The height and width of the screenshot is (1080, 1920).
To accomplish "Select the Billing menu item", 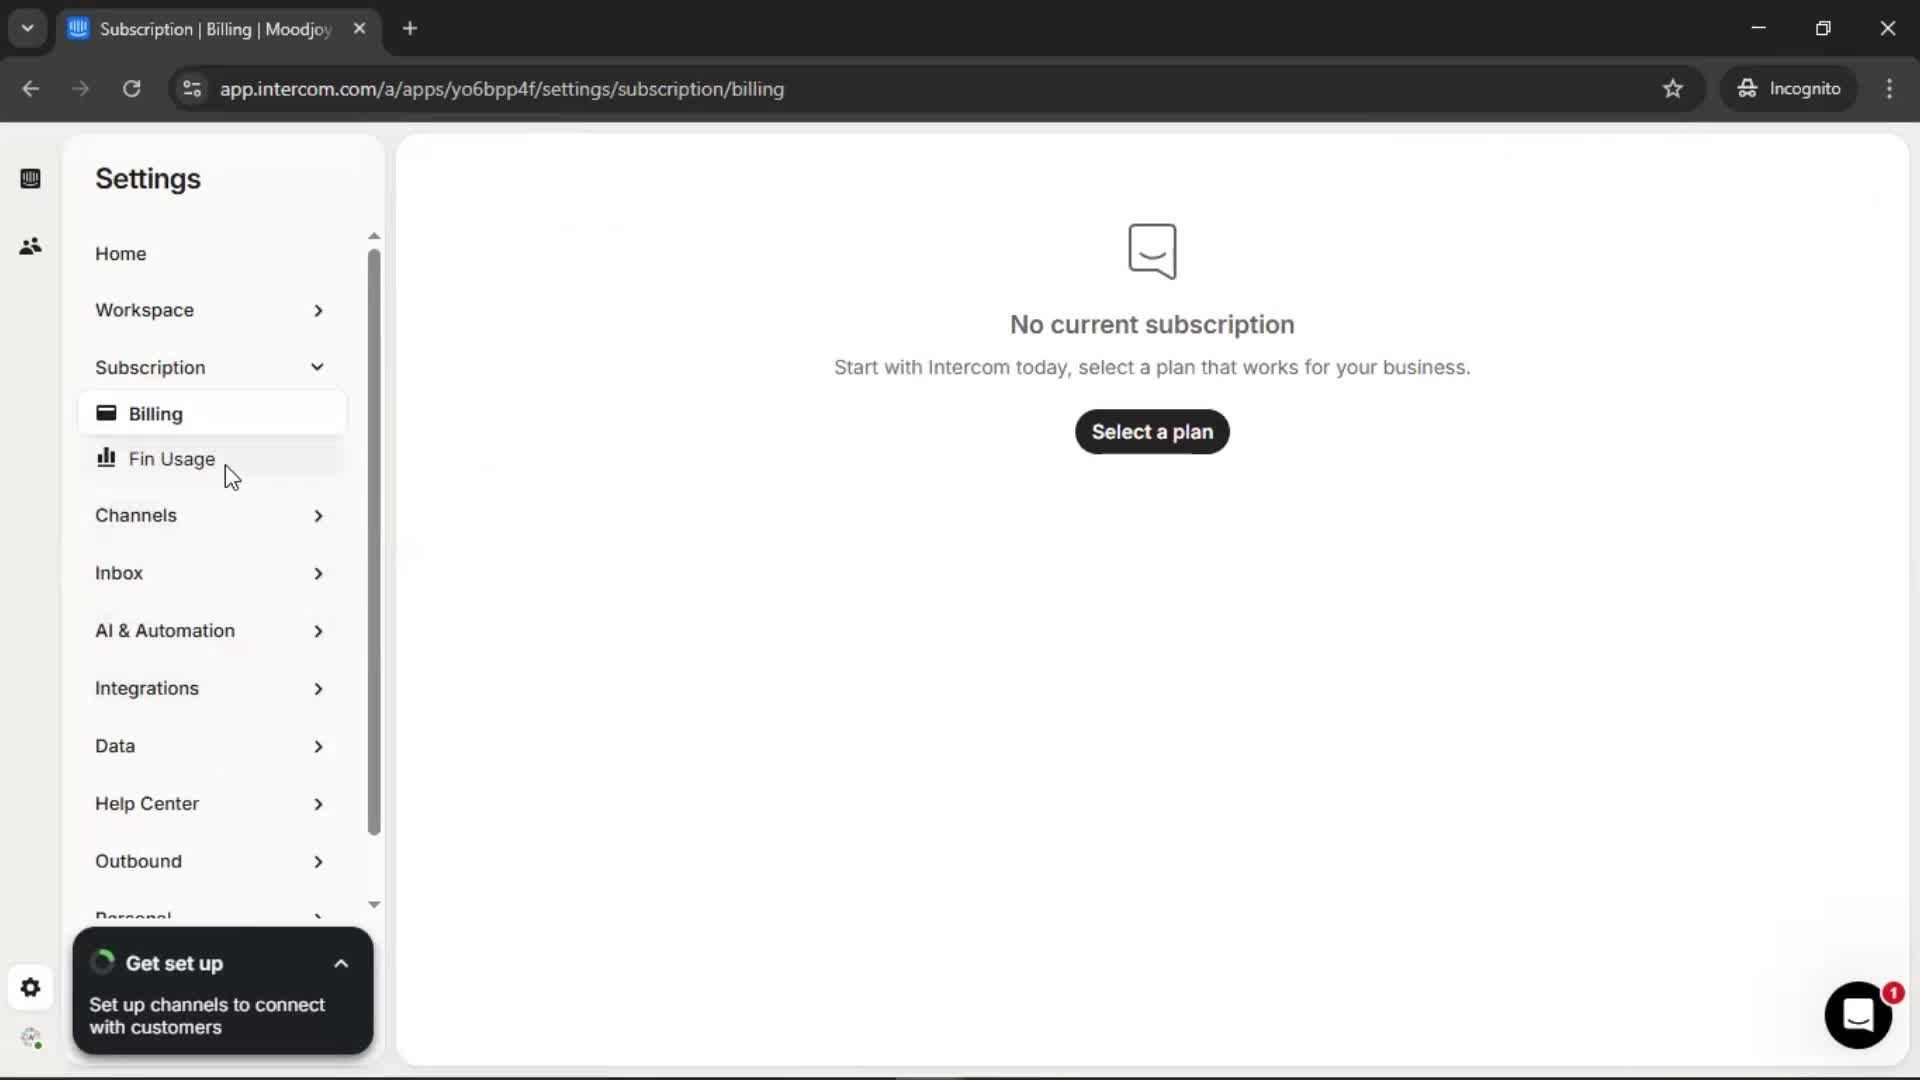I will tap(212, 414).
